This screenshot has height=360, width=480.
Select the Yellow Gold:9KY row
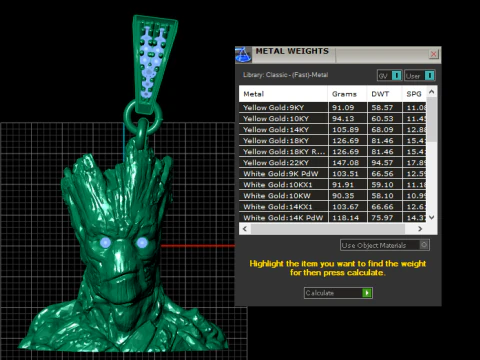pyautogui.click(x=333, y=107)
